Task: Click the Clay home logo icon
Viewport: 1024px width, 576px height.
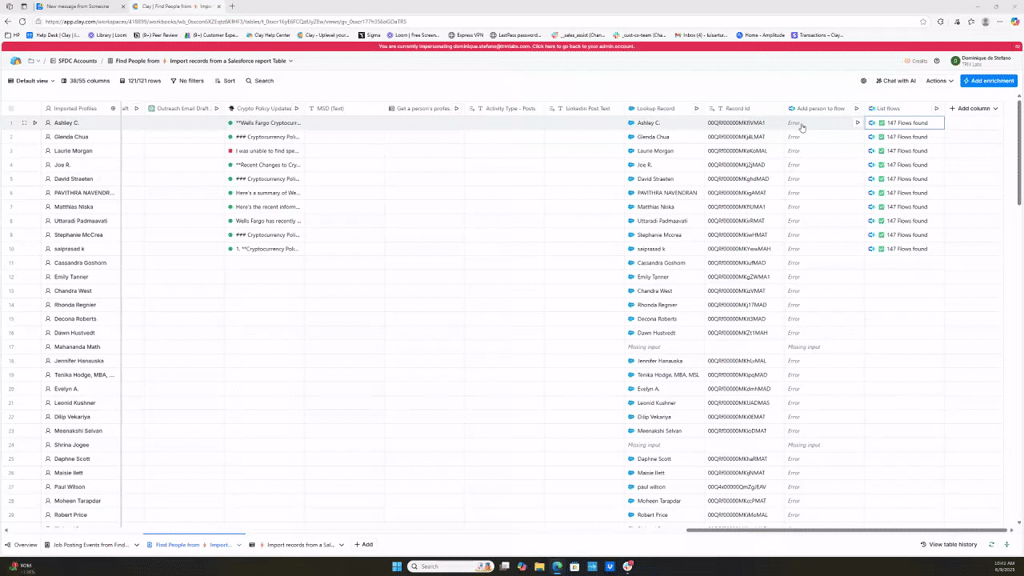Action: 15,61
